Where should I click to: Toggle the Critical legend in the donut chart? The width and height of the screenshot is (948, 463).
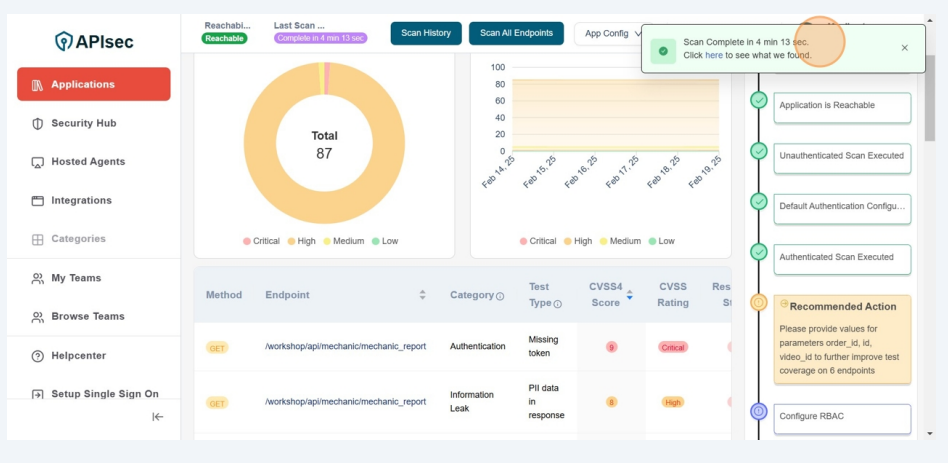tap(260, 241)
